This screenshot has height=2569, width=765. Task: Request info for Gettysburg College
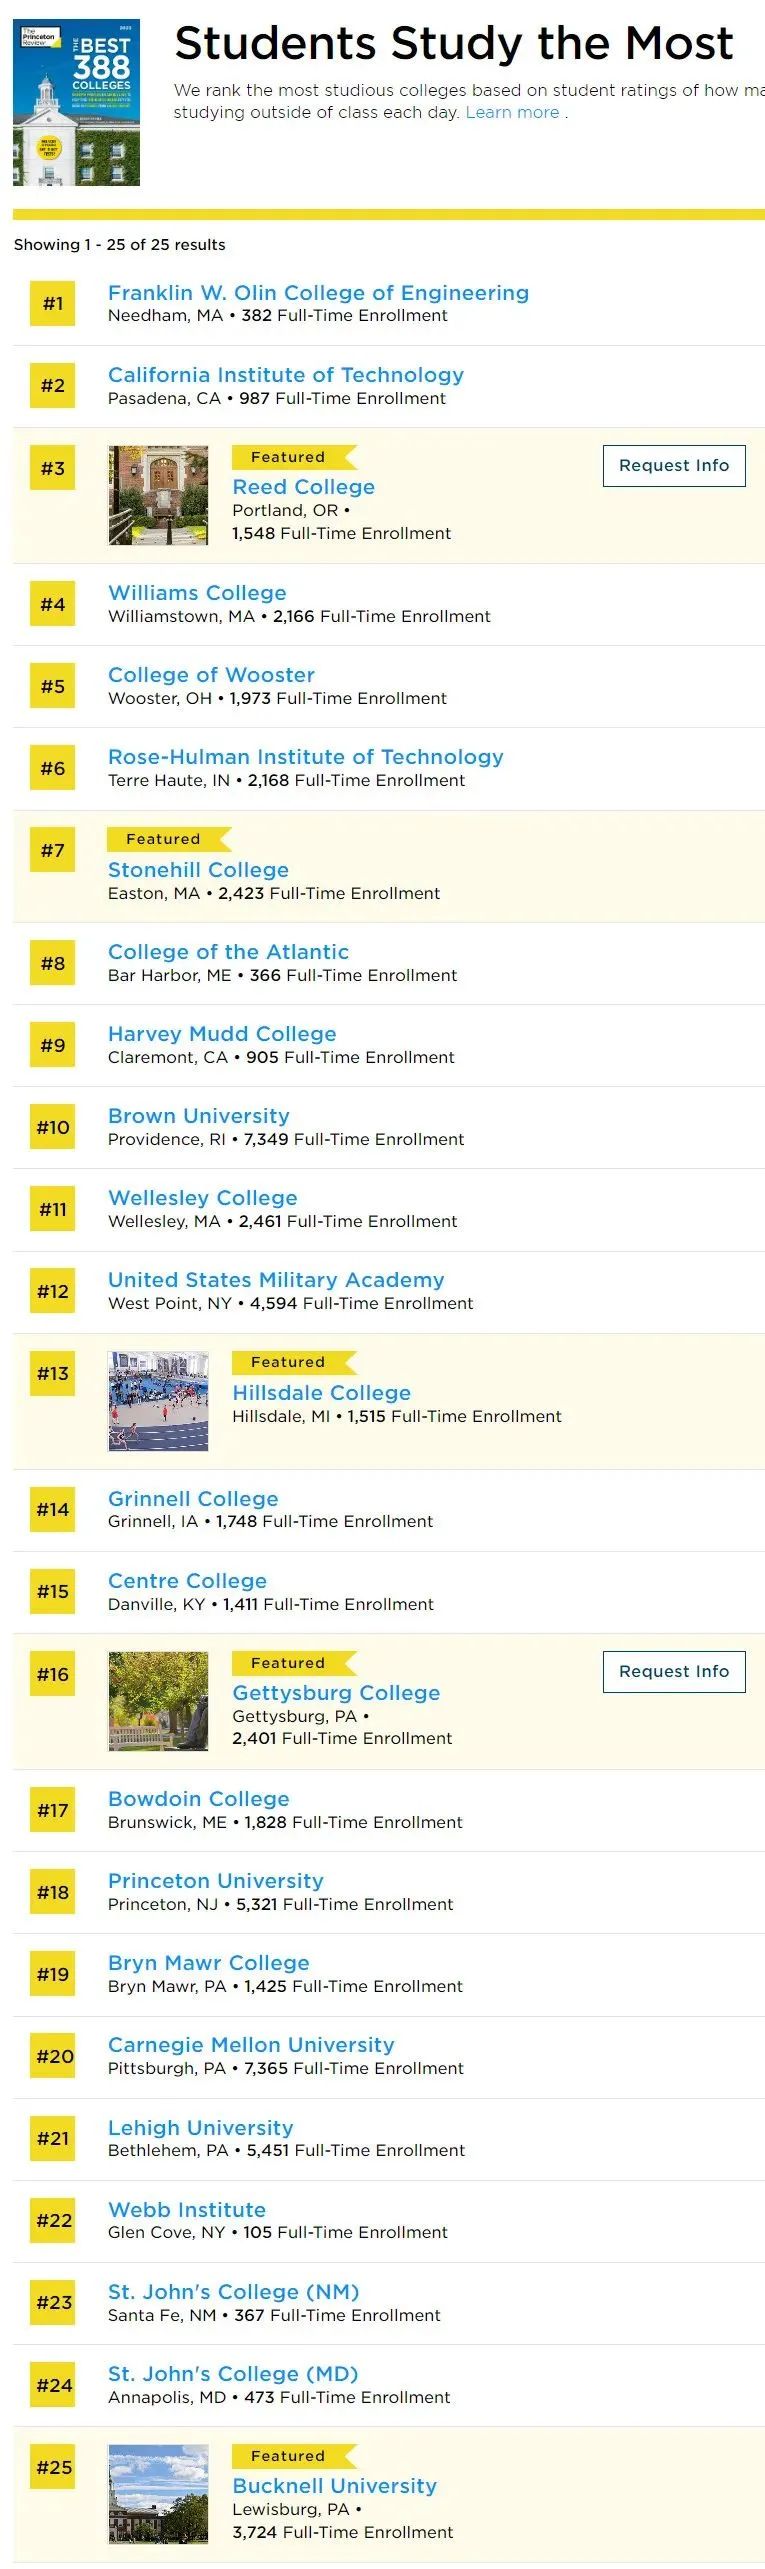(674, 1672)
